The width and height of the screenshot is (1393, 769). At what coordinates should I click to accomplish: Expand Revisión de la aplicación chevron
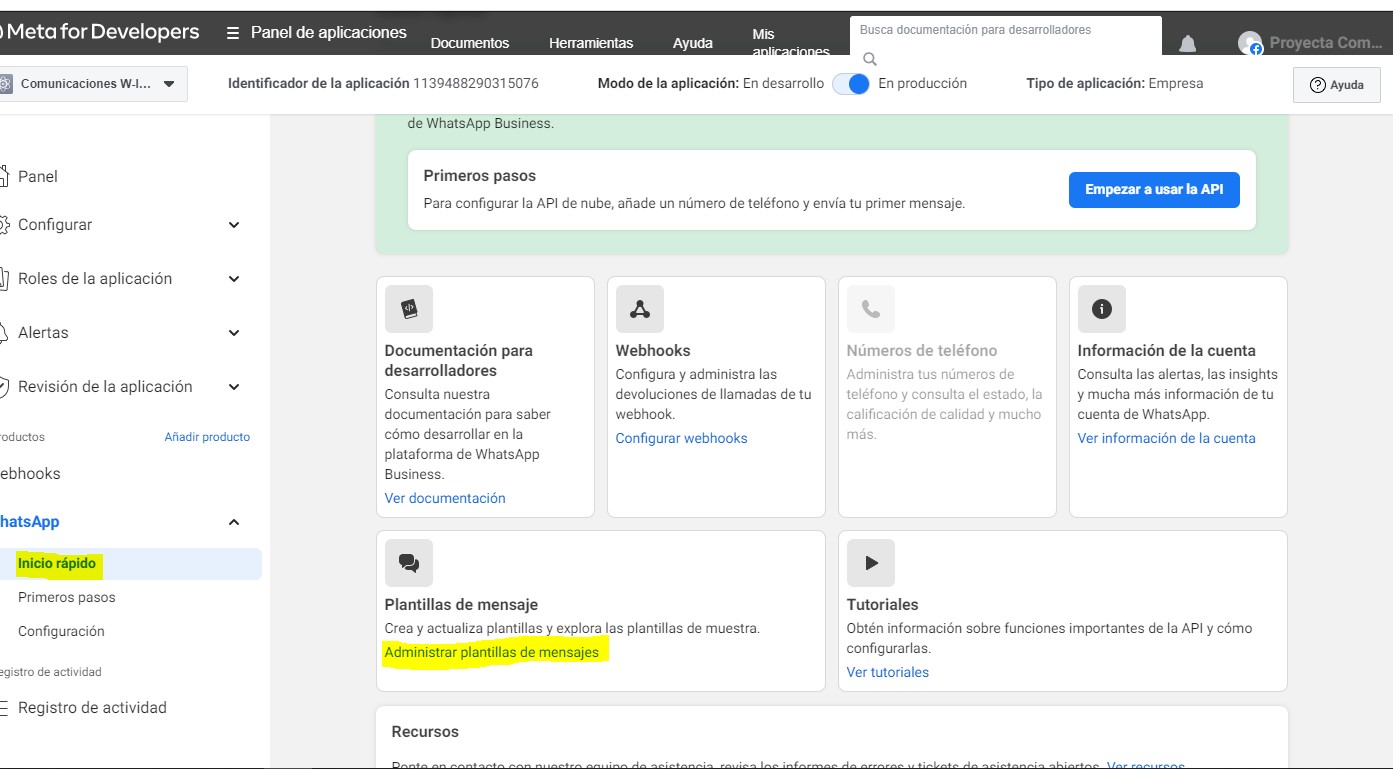[x=234, y=387]
